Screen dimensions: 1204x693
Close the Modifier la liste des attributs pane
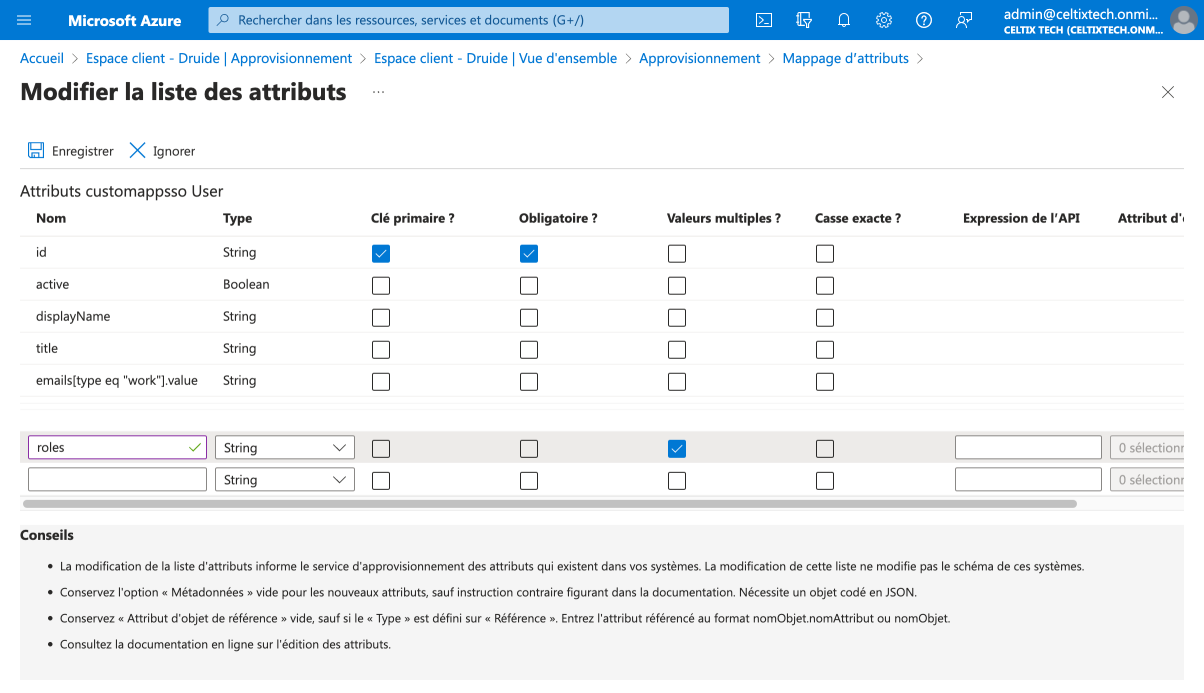[1168, 92]
